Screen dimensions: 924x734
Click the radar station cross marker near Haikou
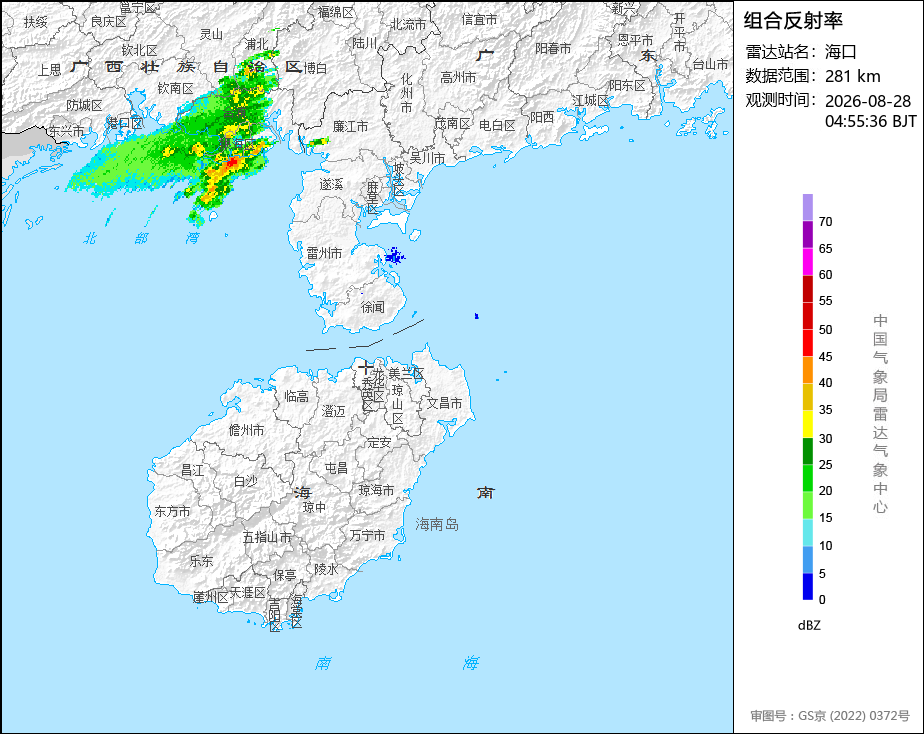365,368
